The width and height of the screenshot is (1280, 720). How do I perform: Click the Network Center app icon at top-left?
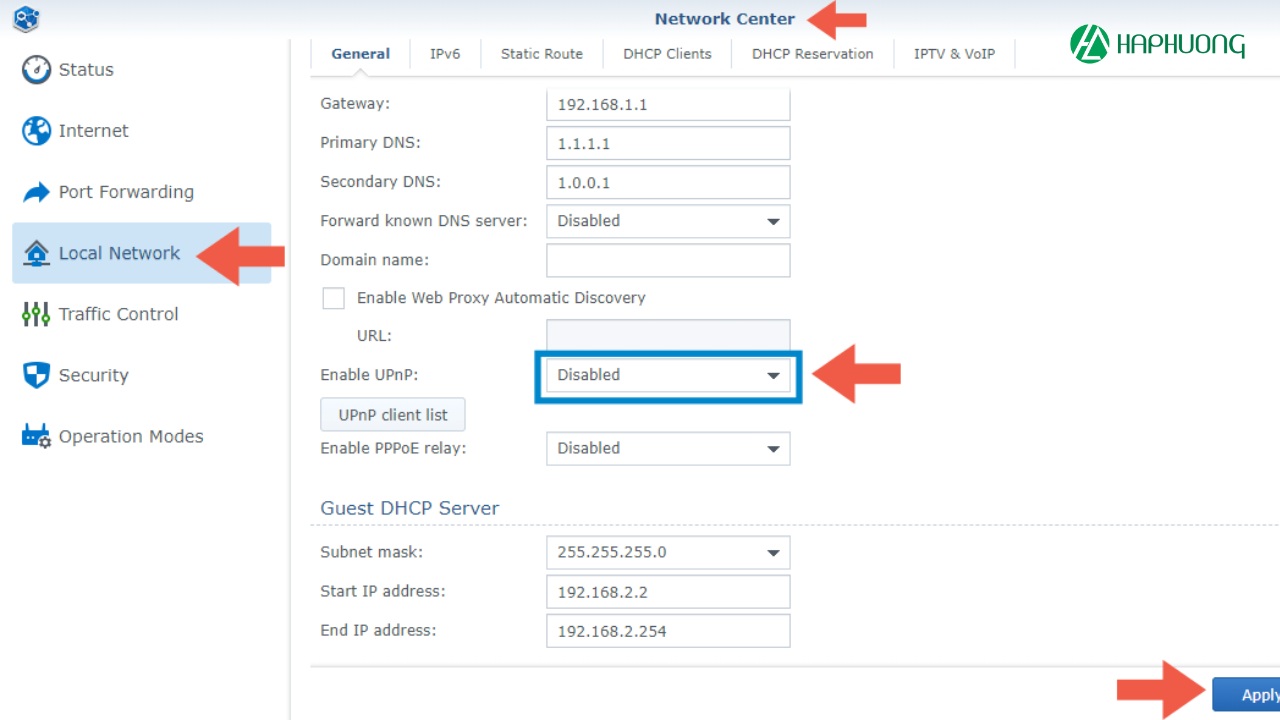(26, 18)
